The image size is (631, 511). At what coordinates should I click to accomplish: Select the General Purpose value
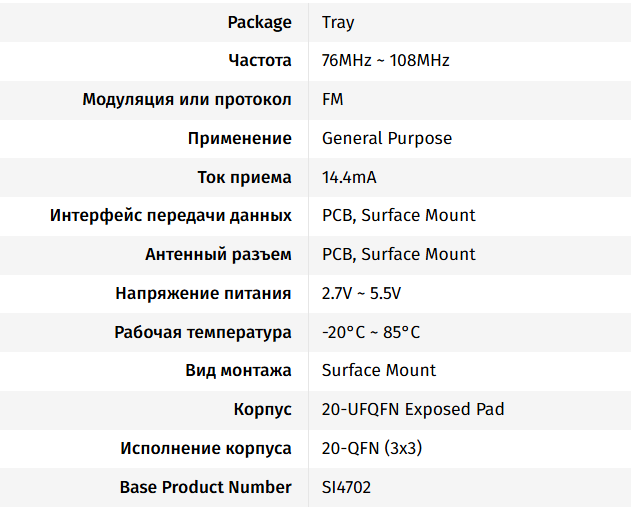pyautogui.click(x=386, y=138)
